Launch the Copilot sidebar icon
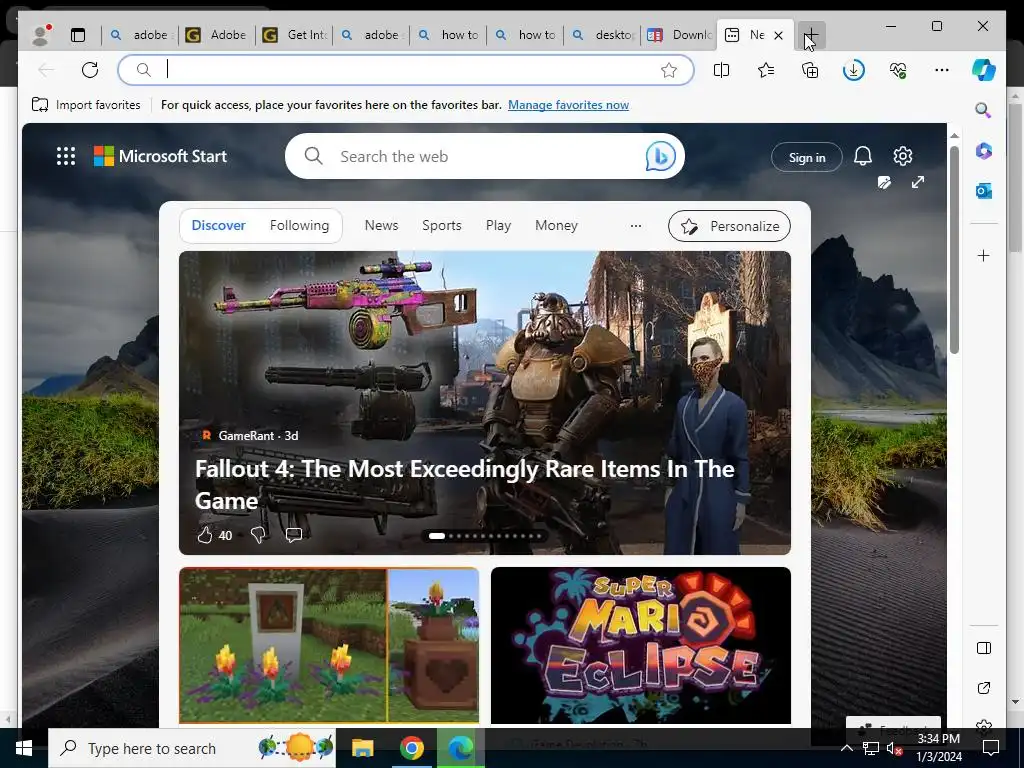The image size is (1024, 768). pyautogui.click(x=984, y=70)
